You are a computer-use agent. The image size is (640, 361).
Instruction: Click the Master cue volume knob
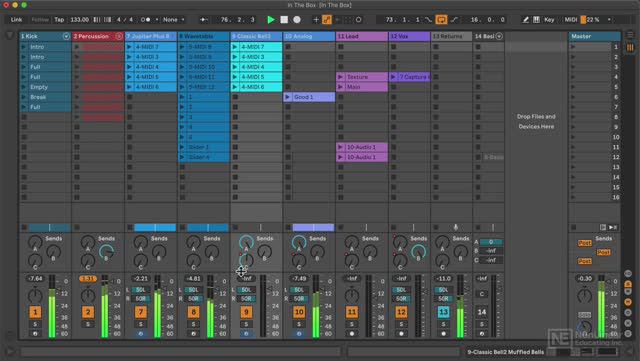tap(584, 328)
